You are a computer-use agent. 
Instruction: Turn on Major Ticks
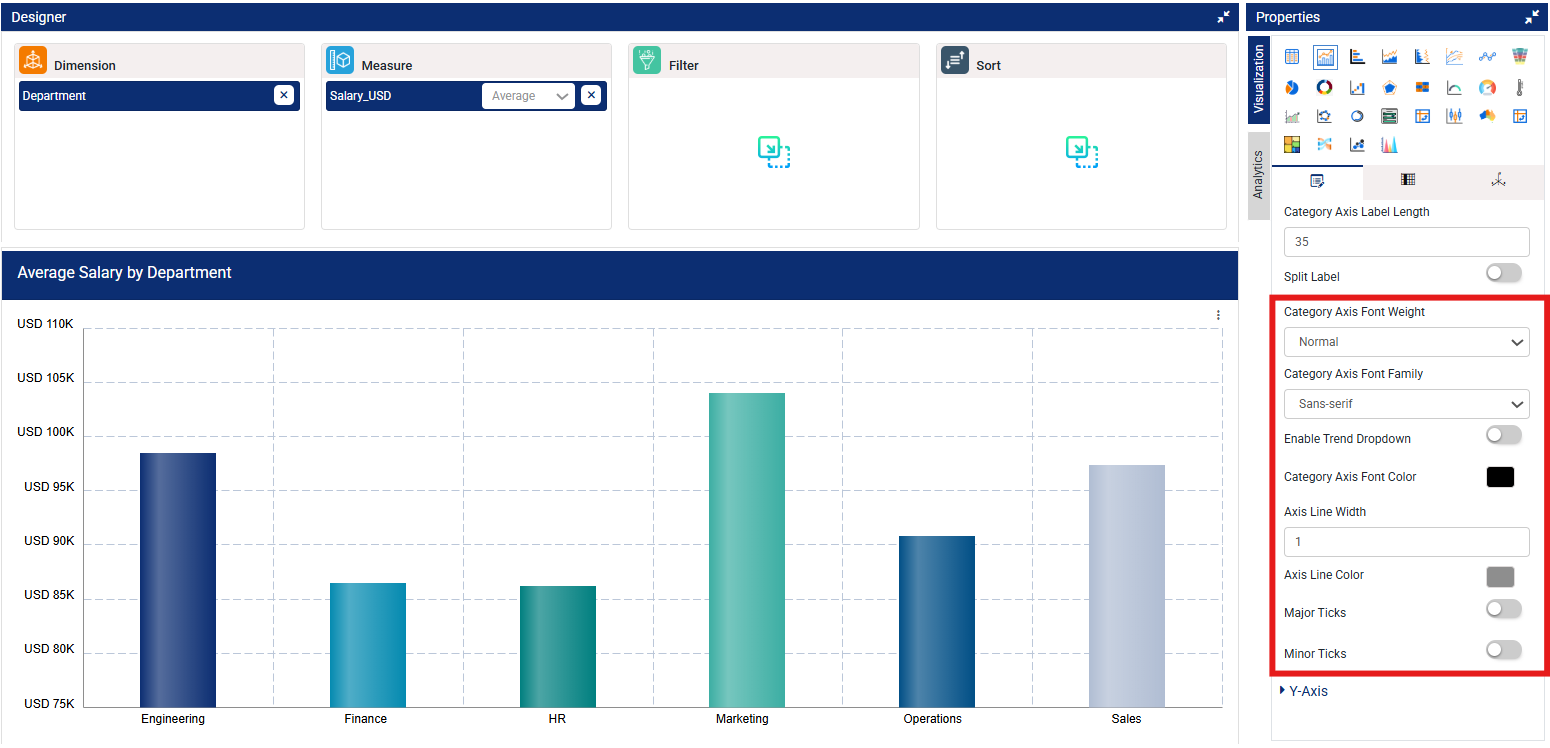1503,609
